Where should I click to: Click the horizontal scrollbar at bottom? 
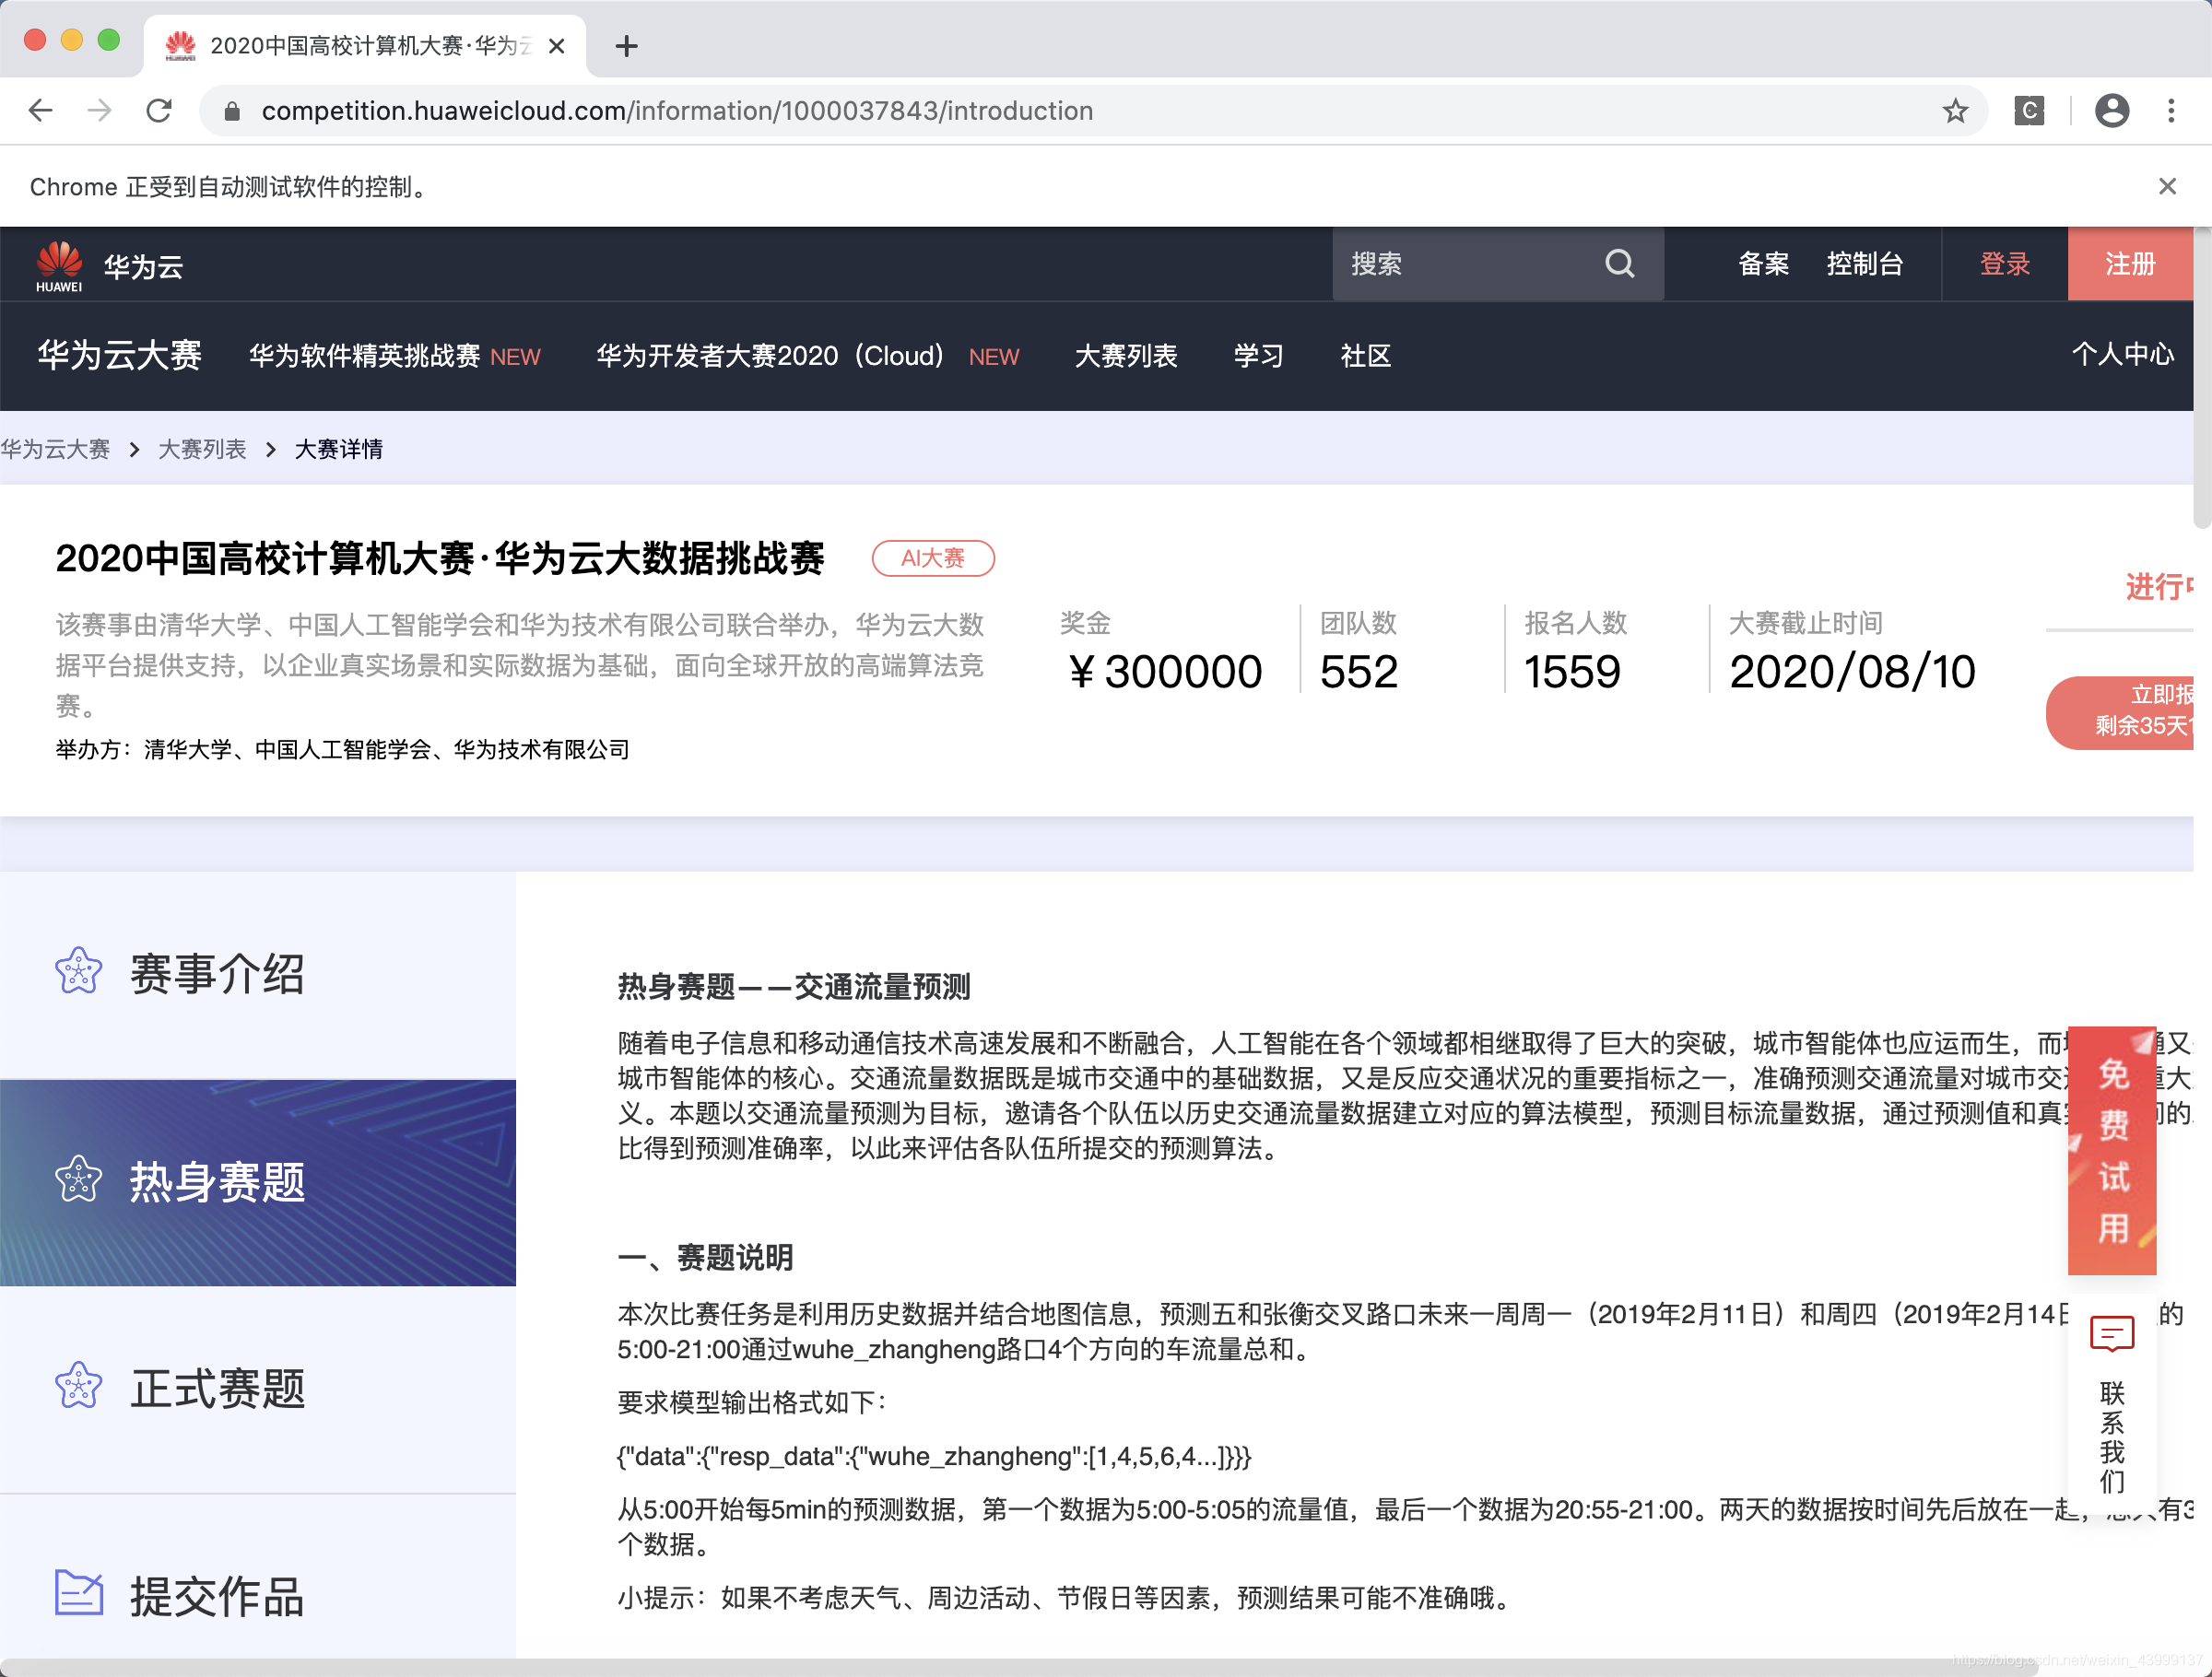tap(1020, 1667)
